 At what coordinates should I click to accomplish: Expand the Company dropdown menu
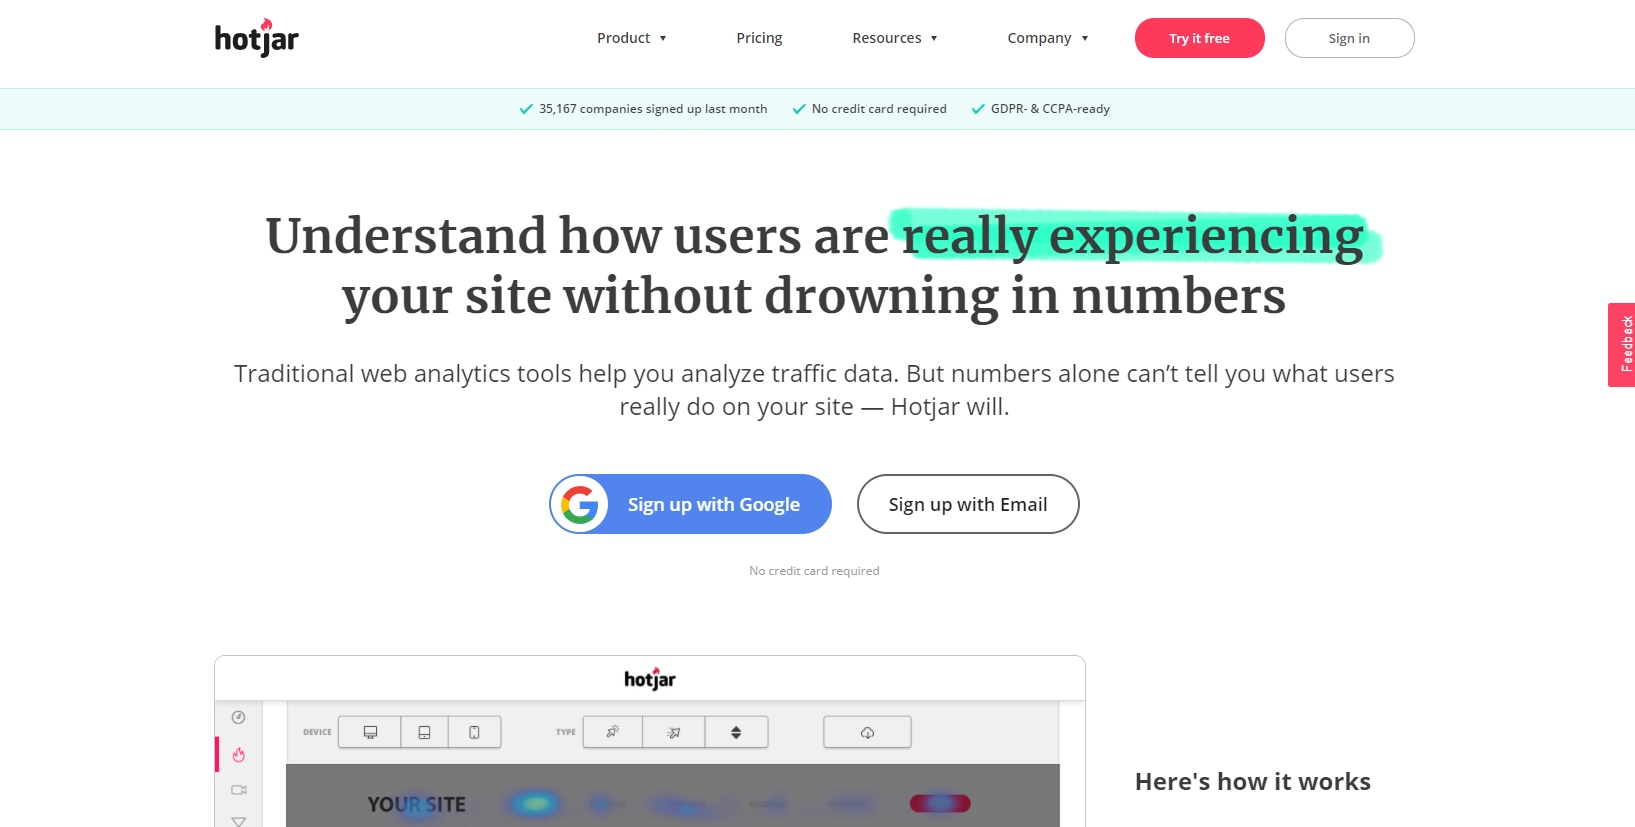coord(1048,38)
